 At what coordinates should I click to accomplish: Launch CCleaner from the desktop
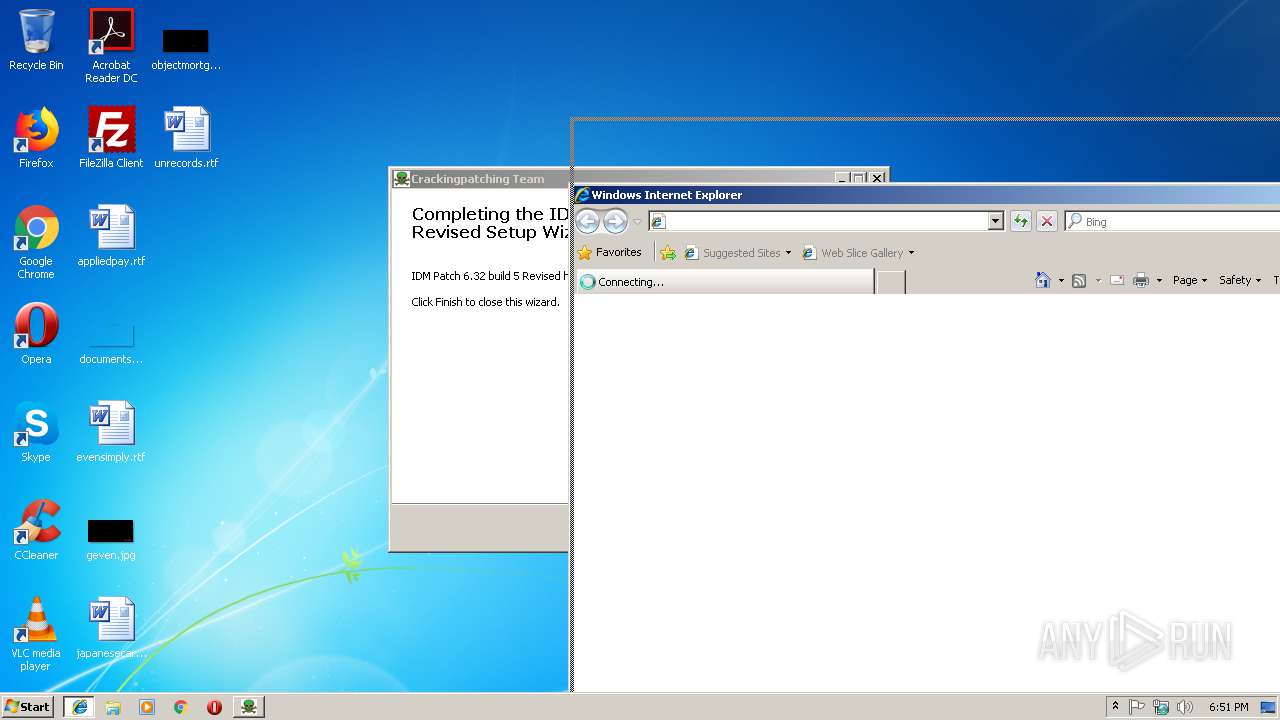36,530
